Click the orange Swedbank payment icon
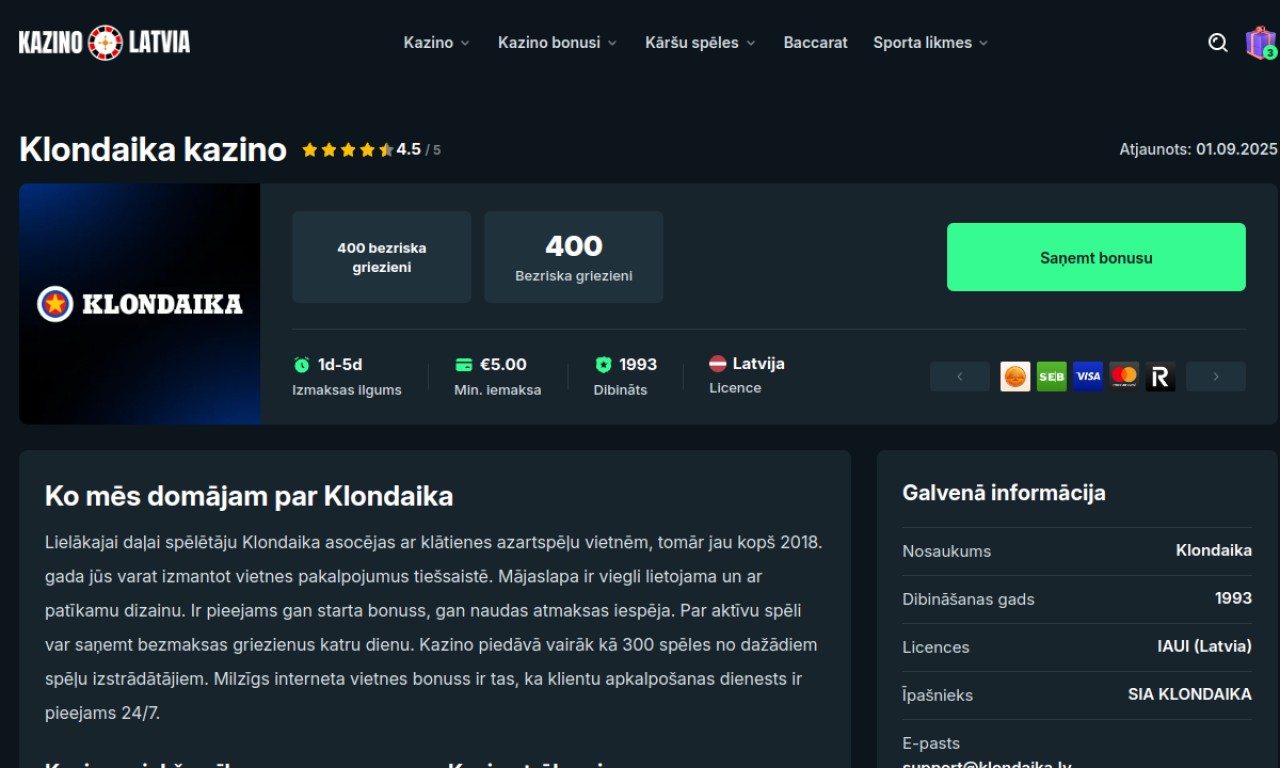Viewport: 1280px width, 768px height. coord(1015,376)
